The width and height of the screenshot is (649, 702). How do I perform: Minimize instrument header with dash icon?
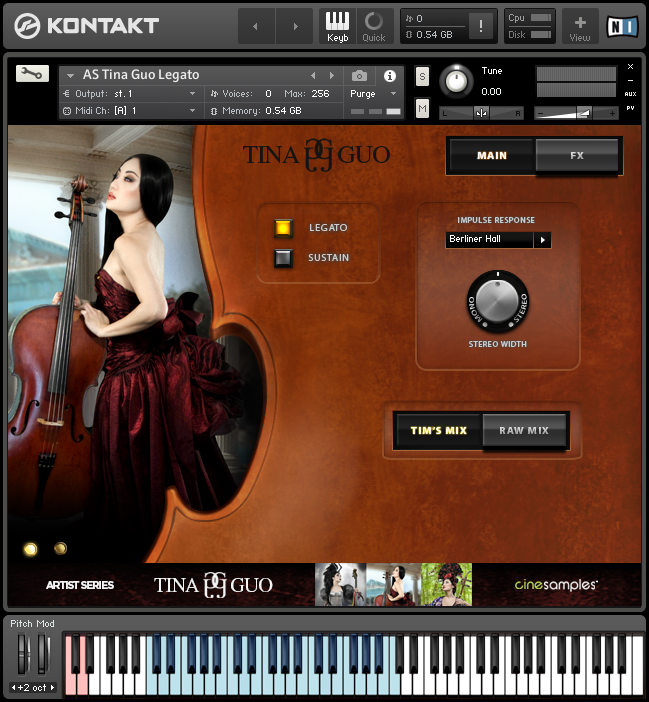tap(630, 81)
